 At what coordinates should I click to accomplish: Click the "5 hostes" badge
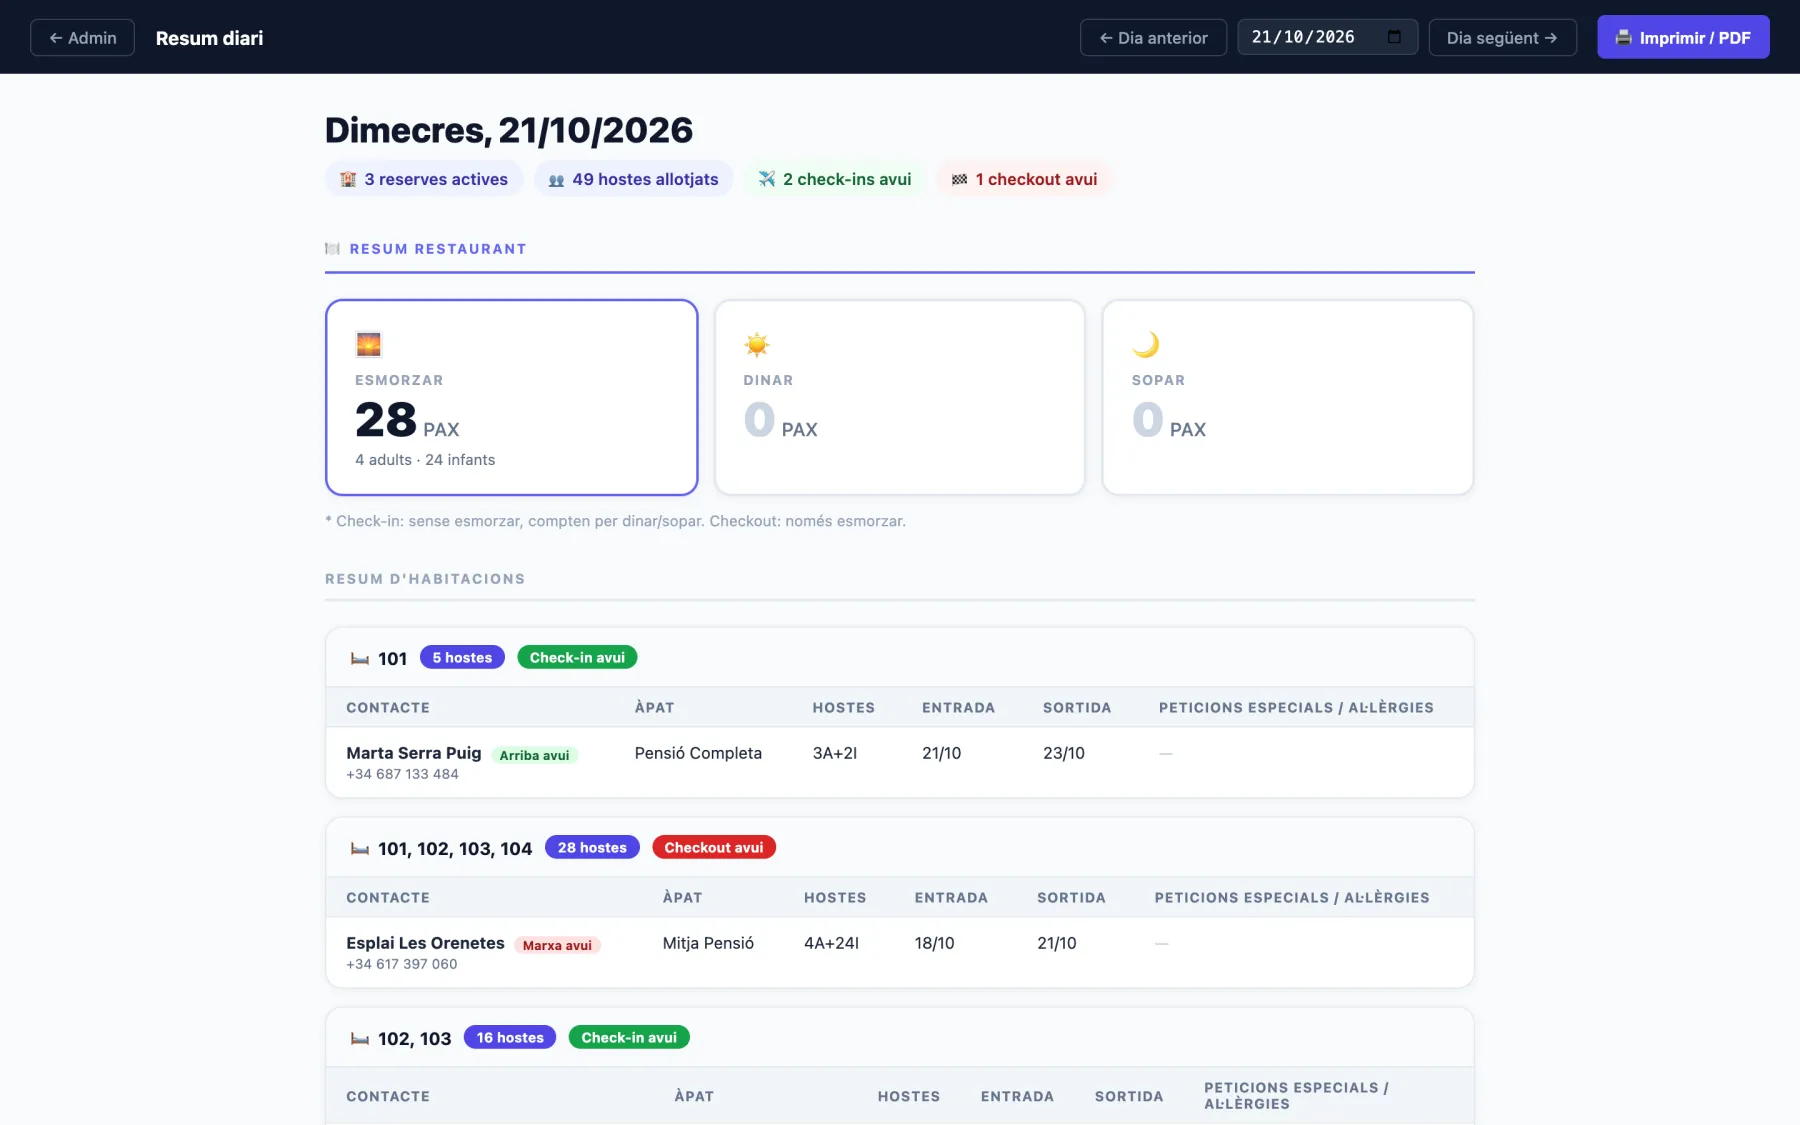coord(462,657)
